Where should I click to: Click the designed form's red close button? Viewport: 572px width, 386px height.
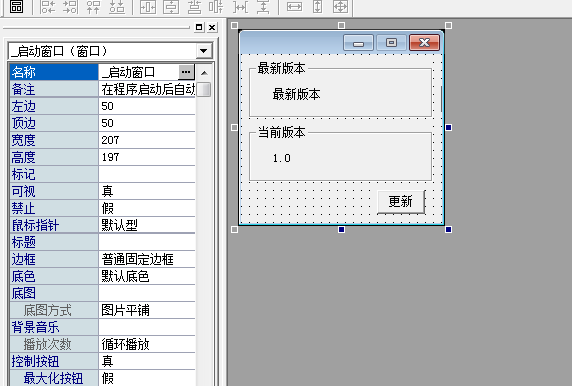(424, 43)
